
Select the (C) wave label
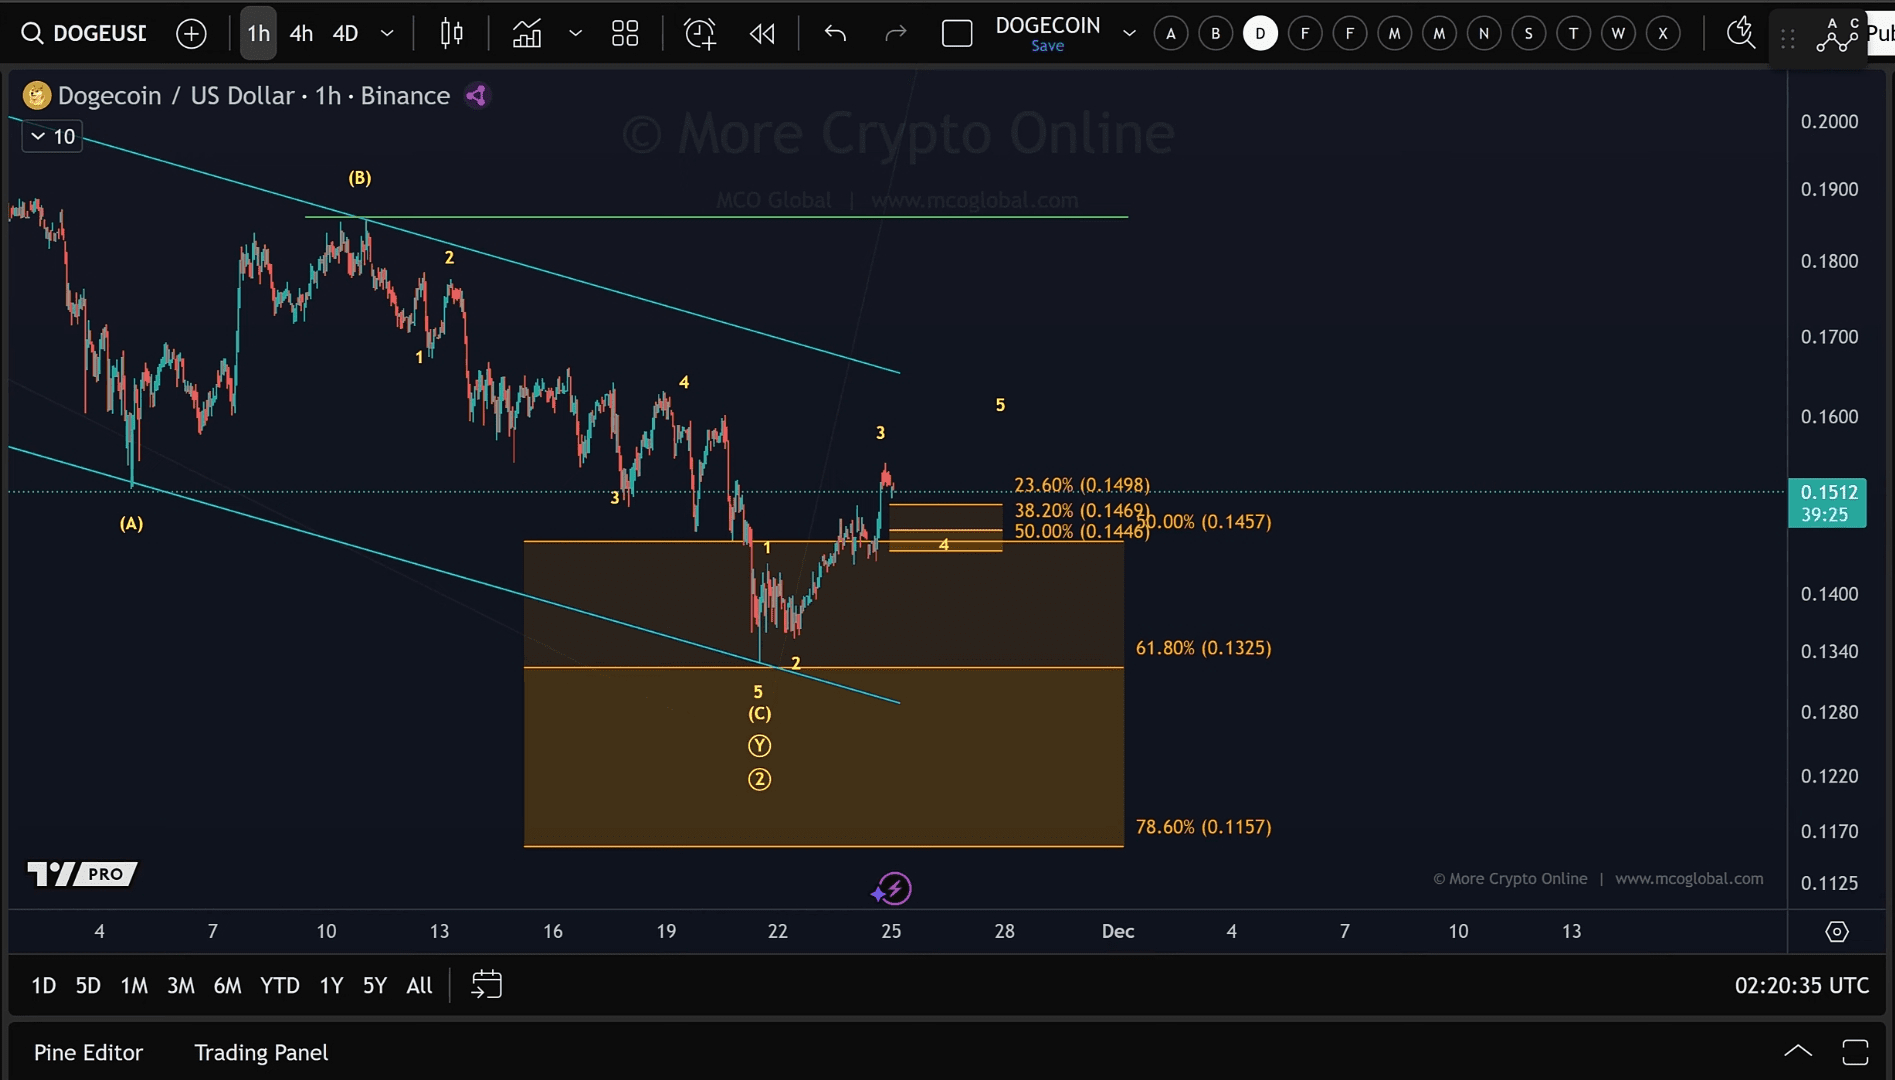coord(760,714)
